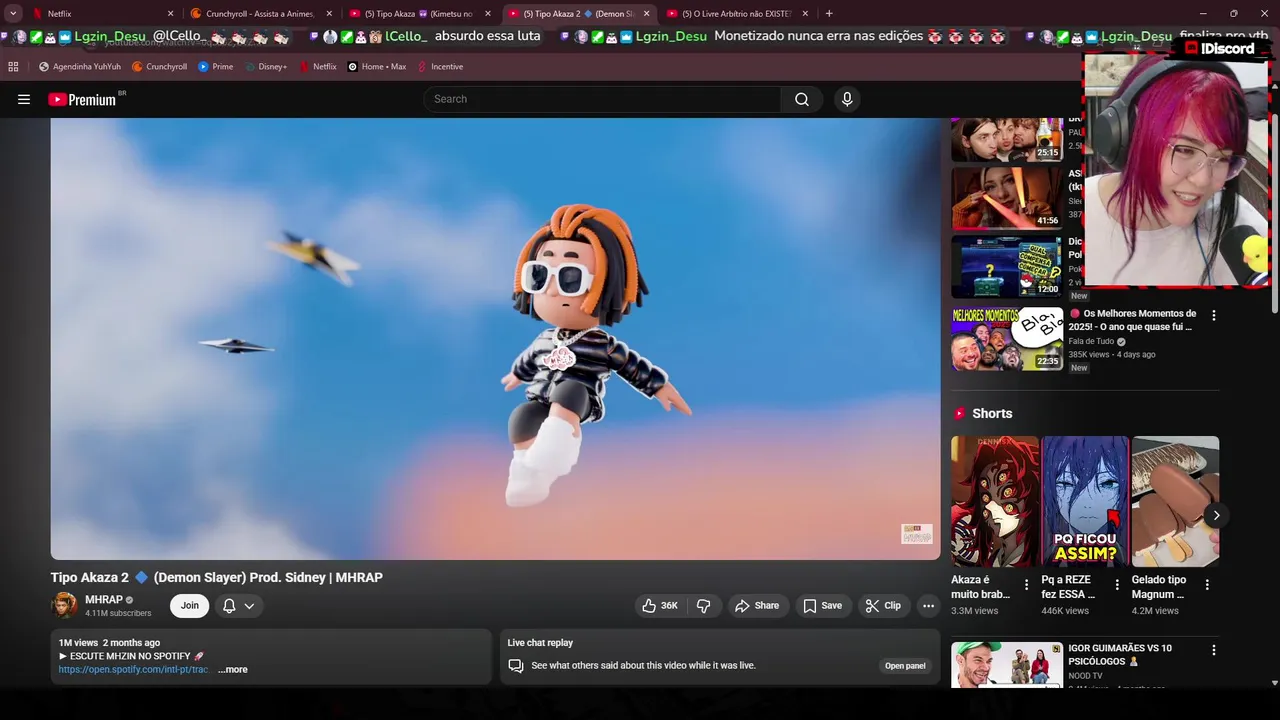Play the 41:56 recommended video thumbnail
The width and height of the screenshot is (1280, 720).
pos(1006,198)
